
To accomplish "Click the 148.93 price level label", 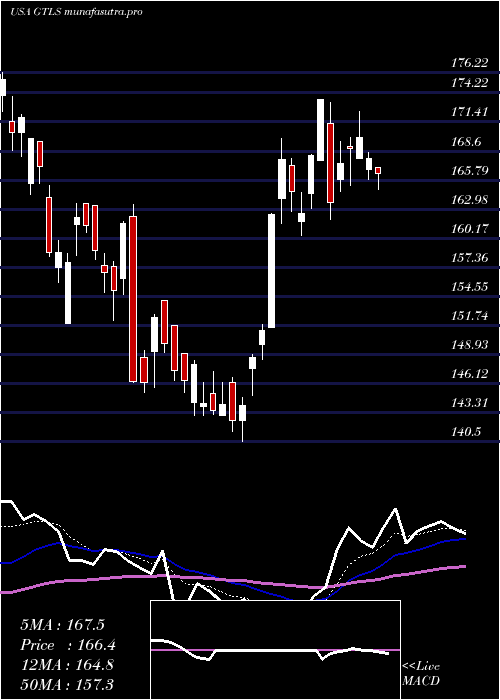I will 469,345.
